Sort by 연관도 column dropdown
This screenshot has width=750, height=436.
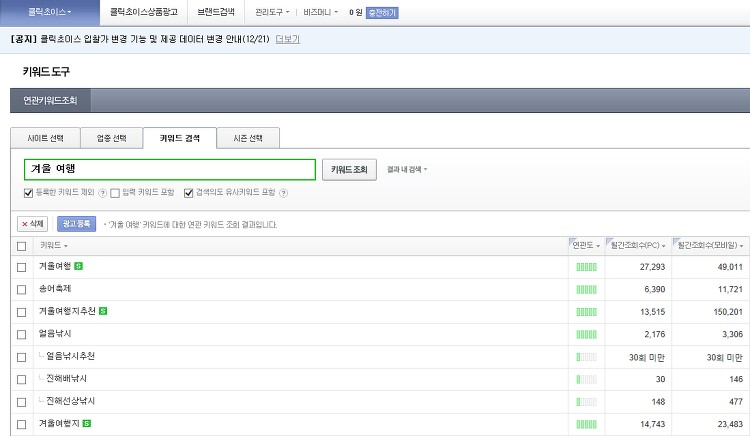(x=586, y=245)
